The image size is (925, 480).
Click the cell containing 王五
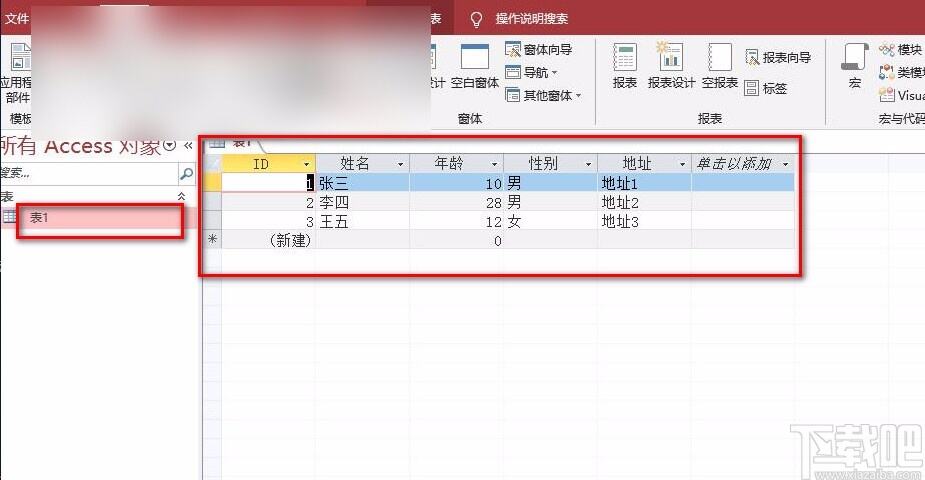pyautogui.click(x=362, y=222)
